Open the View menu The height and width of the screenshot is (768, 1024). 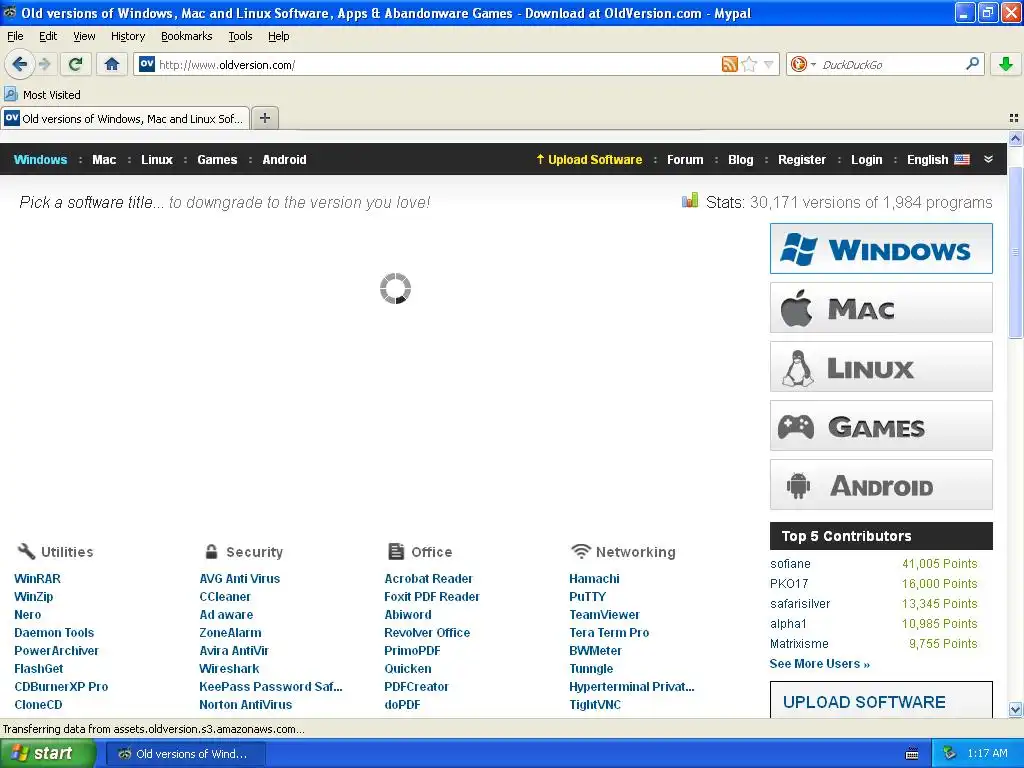[x=84, y=36]
